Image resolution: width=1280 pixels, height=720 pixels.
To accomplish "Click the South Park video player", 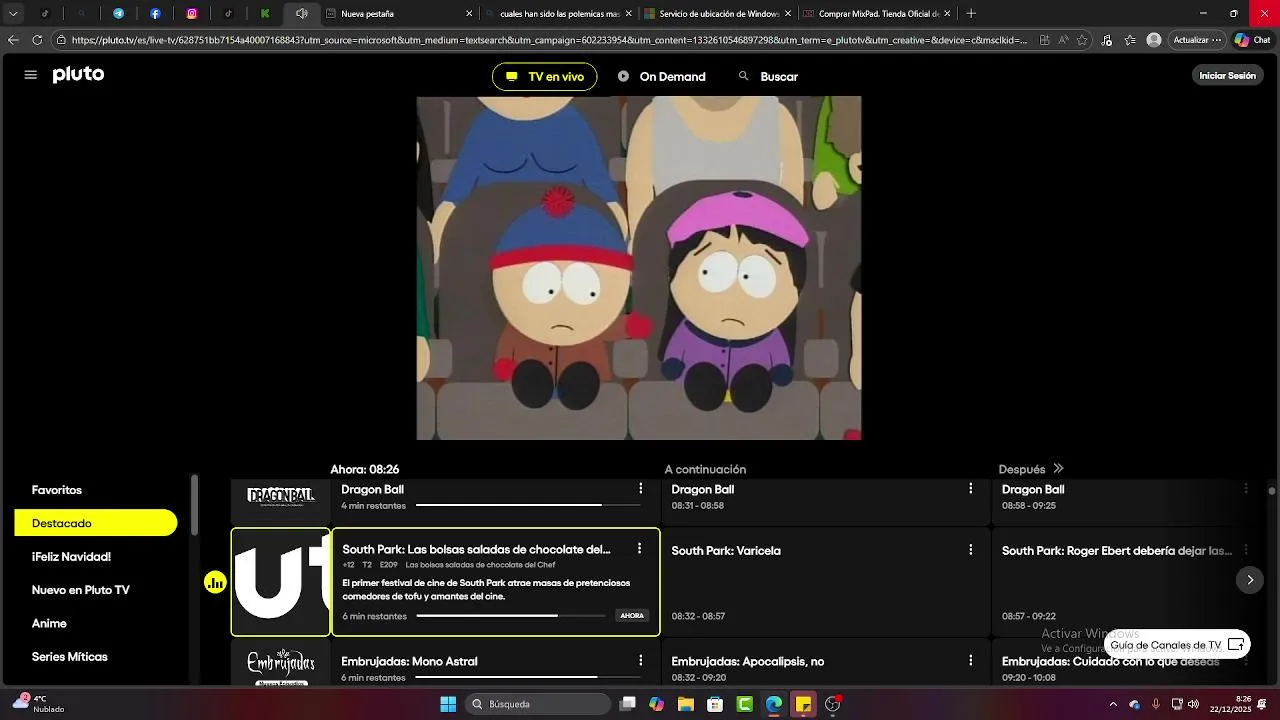I will coord(639,268).
